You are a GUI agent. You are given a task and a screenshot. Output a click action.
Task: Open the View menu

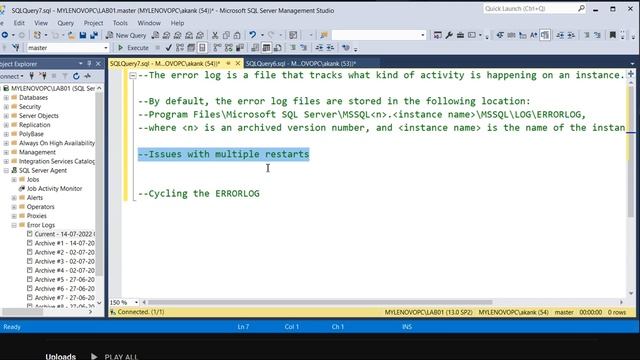click(41, 23)
